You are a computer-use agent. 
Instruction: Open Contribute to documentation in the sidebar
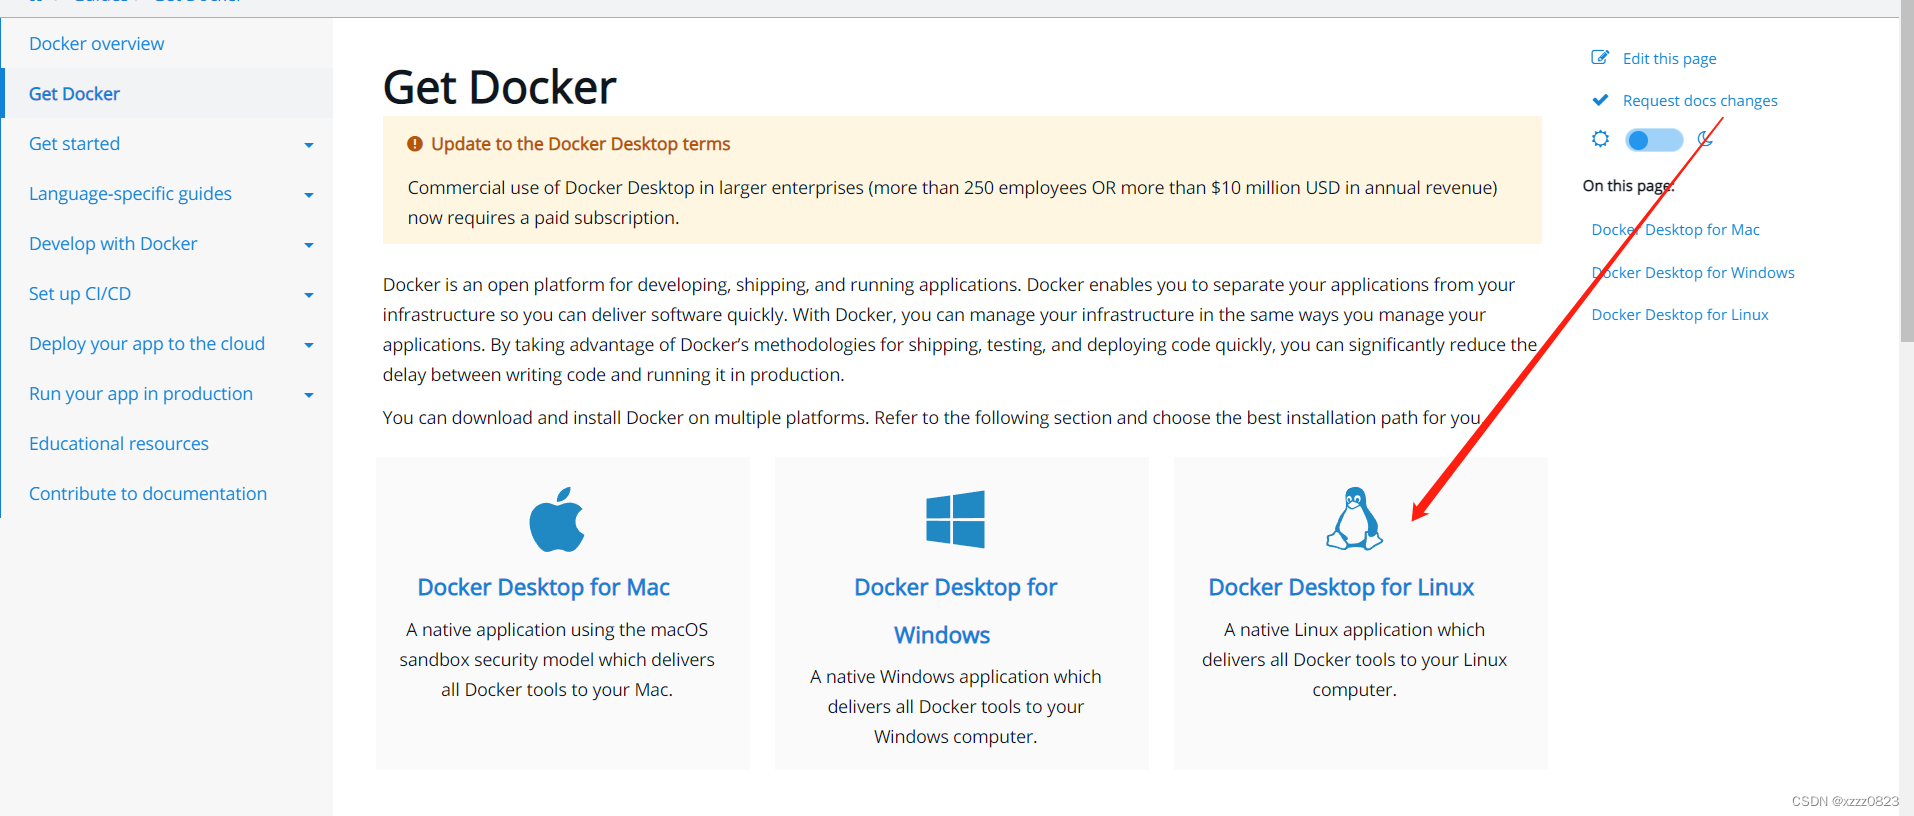click(x=148, y=494)
